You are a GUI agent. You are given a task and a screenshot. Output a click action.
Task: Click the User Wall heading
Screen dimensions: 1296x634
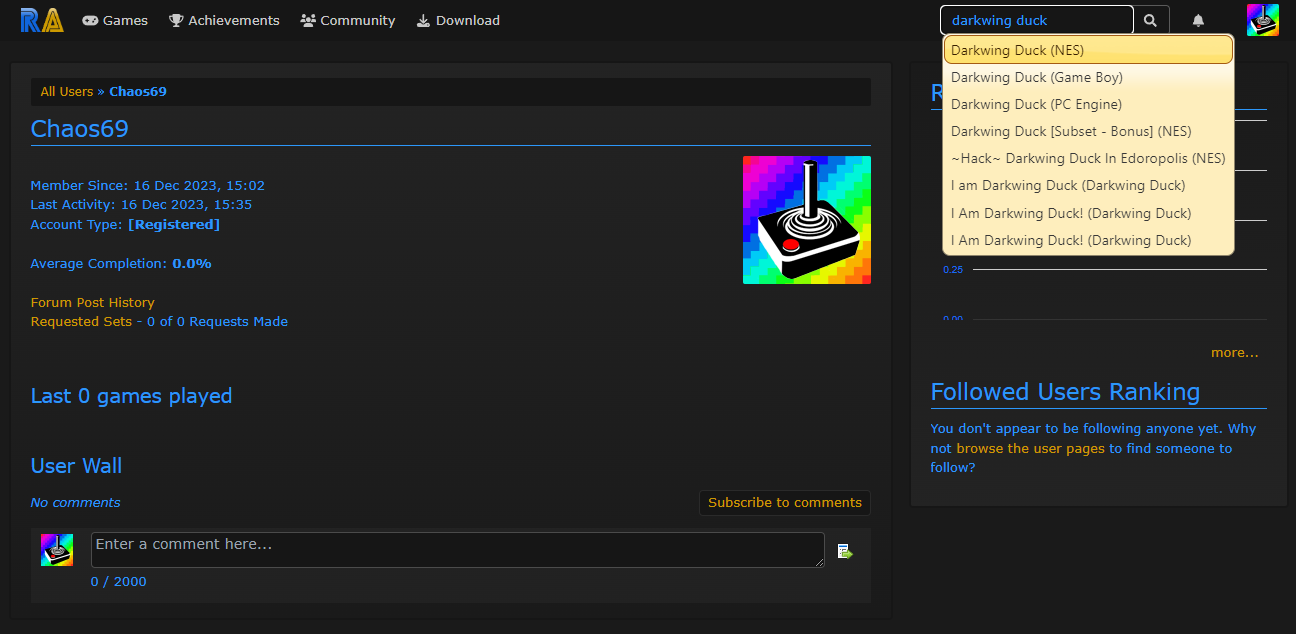point(77,466)
